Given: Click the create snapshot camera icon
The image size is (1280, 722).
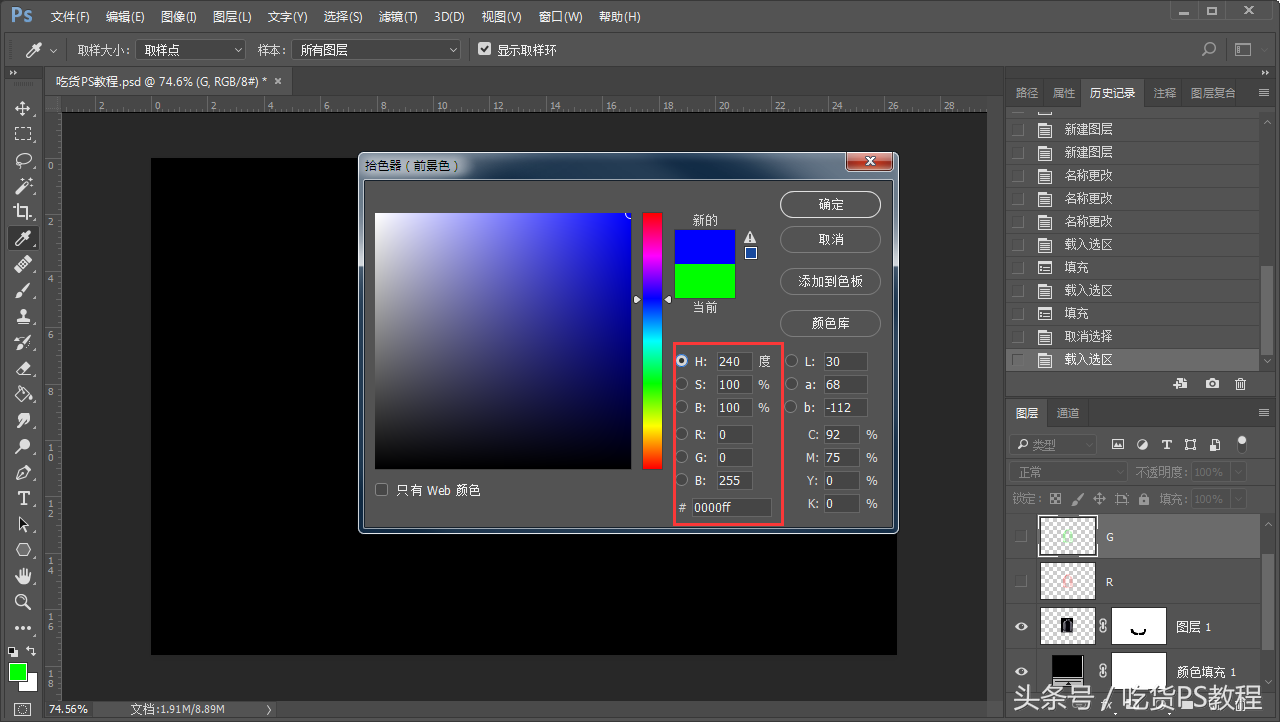Looking at the screenshot, I should coord(1212,384).
